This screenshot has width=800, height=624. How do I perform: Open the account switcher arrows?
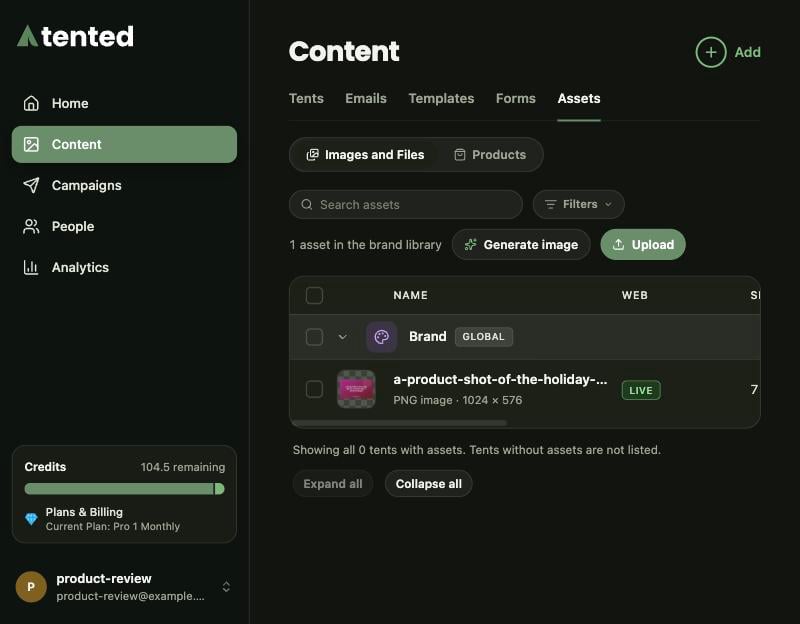[226, 587]
